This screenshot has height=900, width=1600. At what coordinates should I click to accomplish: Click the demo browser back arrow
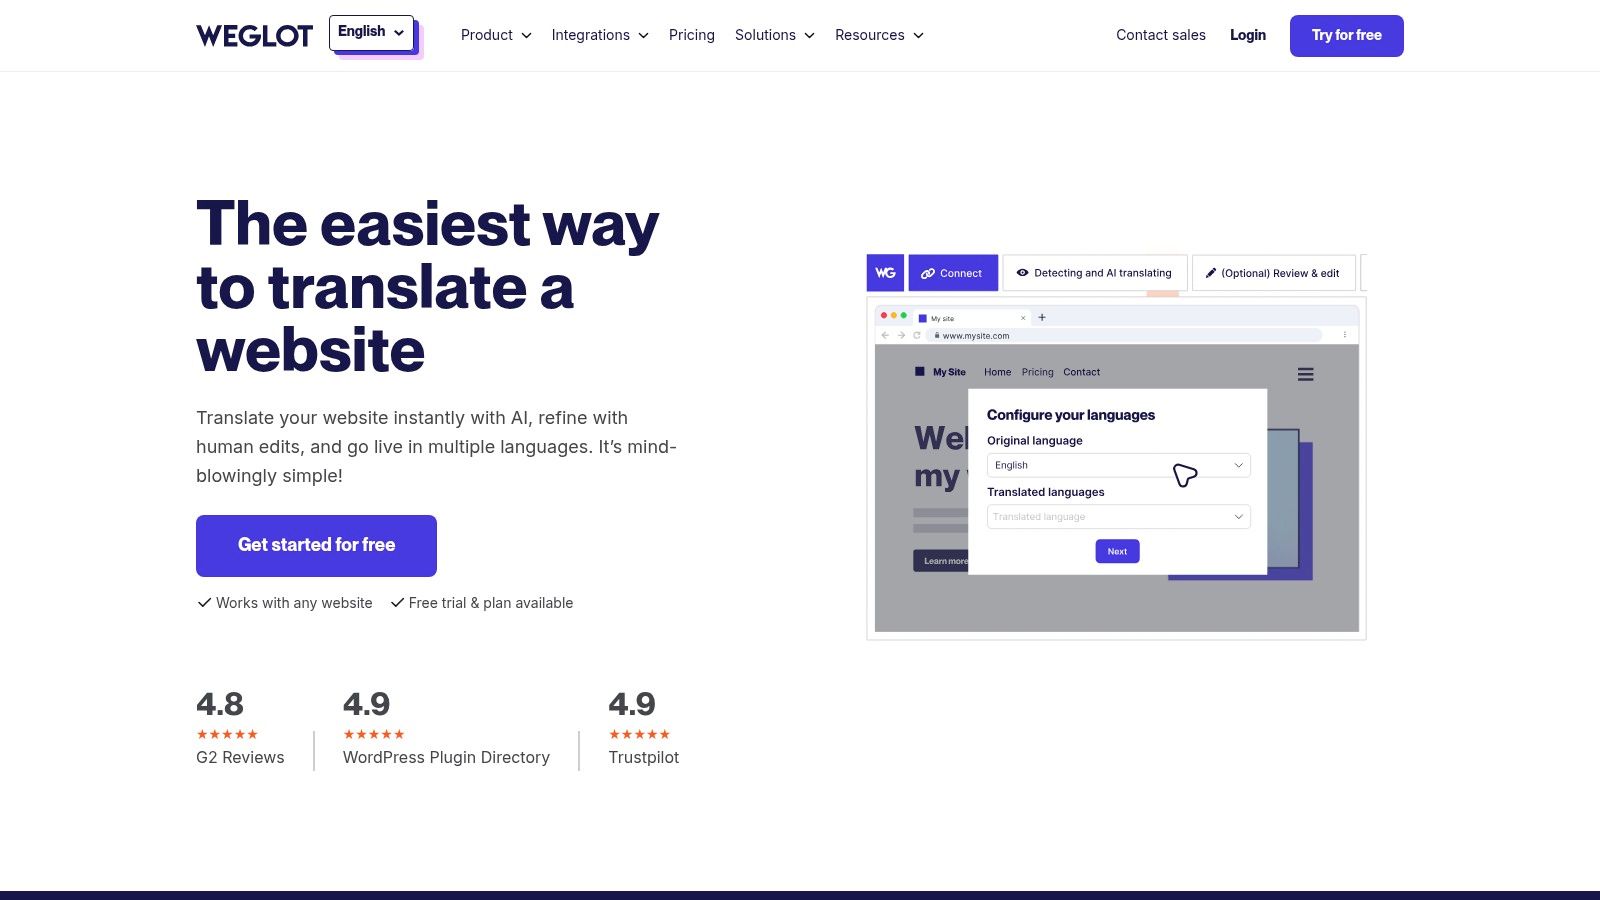[x=884, y=336]
